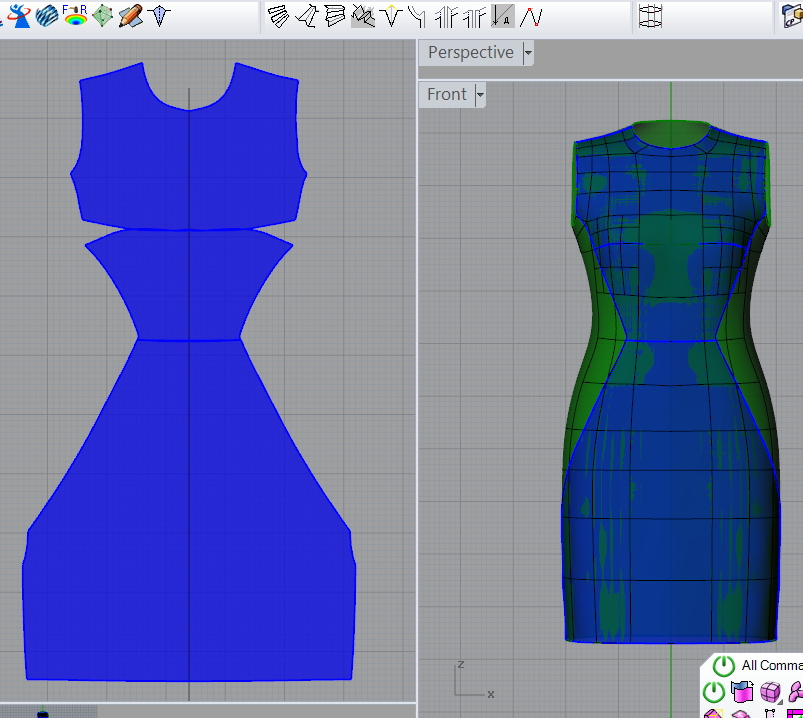Click the Perspective viewport title
This screenshot has width=803, height=718.
point(470,53)
